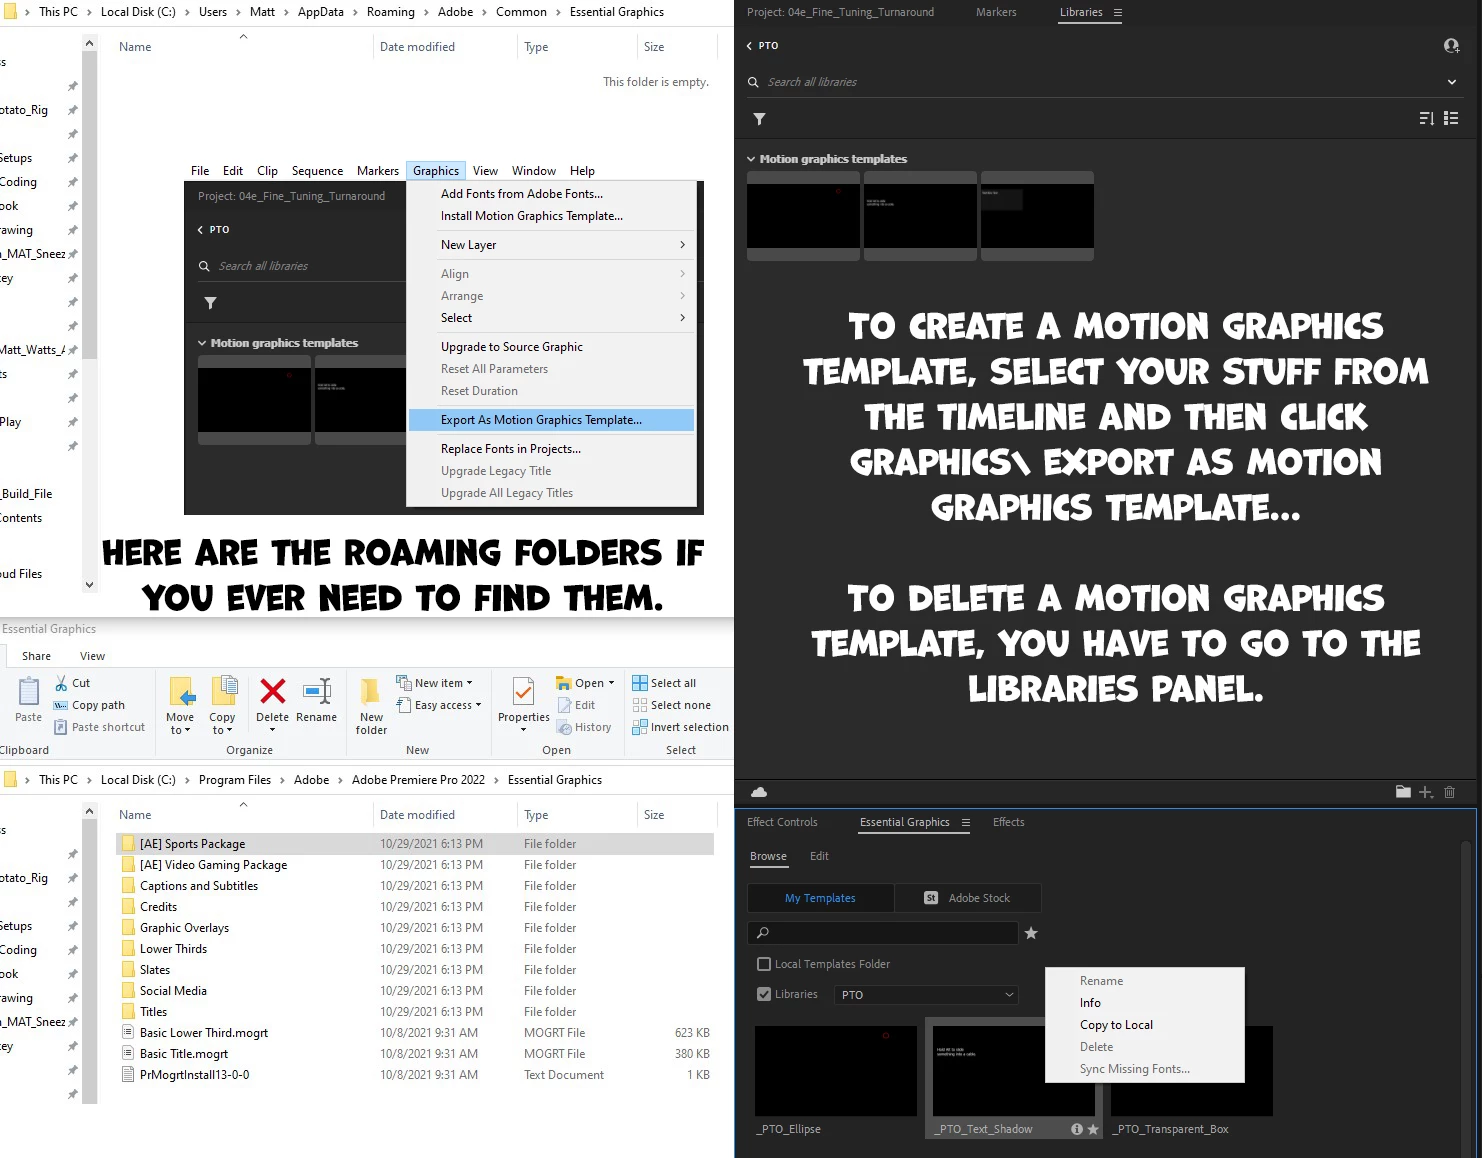The width and height of the screenshot is (1482, 1158).
Task: Enable the Local Templates Folder checkbox
Action: [764, 964]
